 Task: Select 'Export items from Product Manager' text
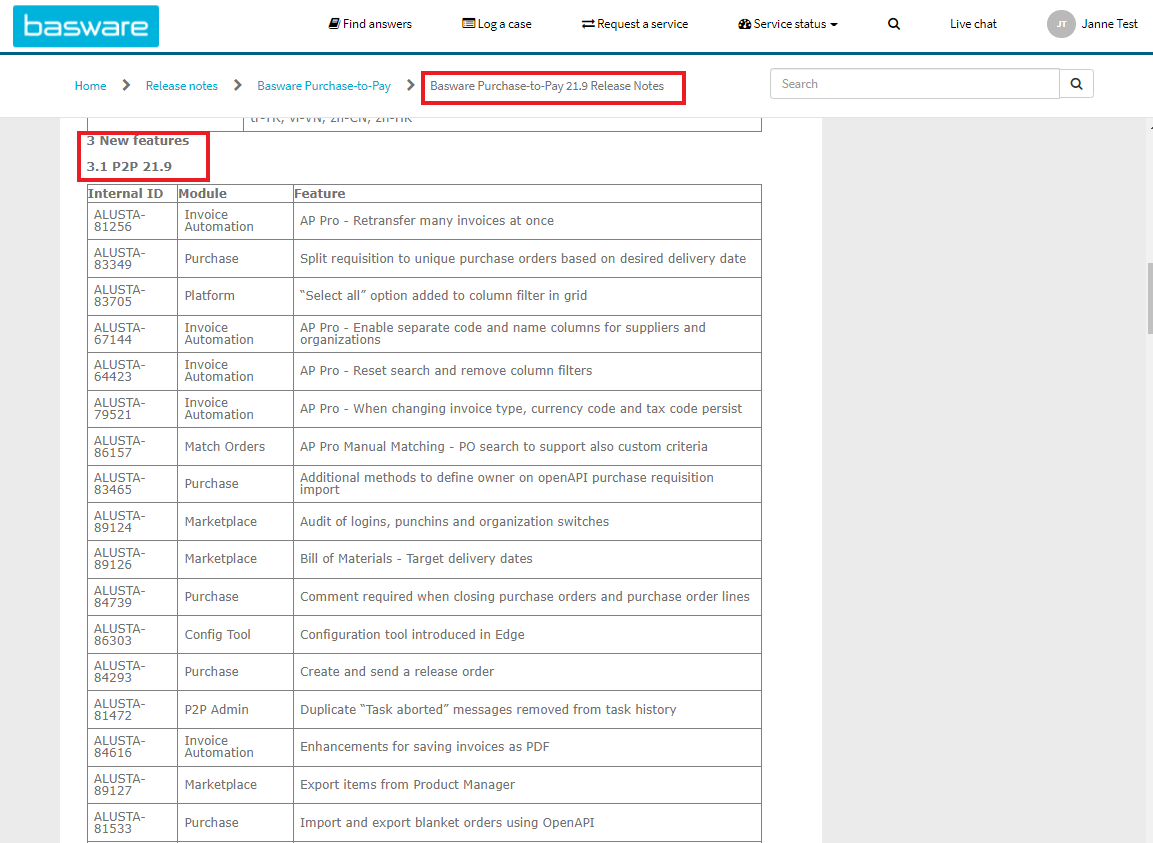click(x=407, y=785)
